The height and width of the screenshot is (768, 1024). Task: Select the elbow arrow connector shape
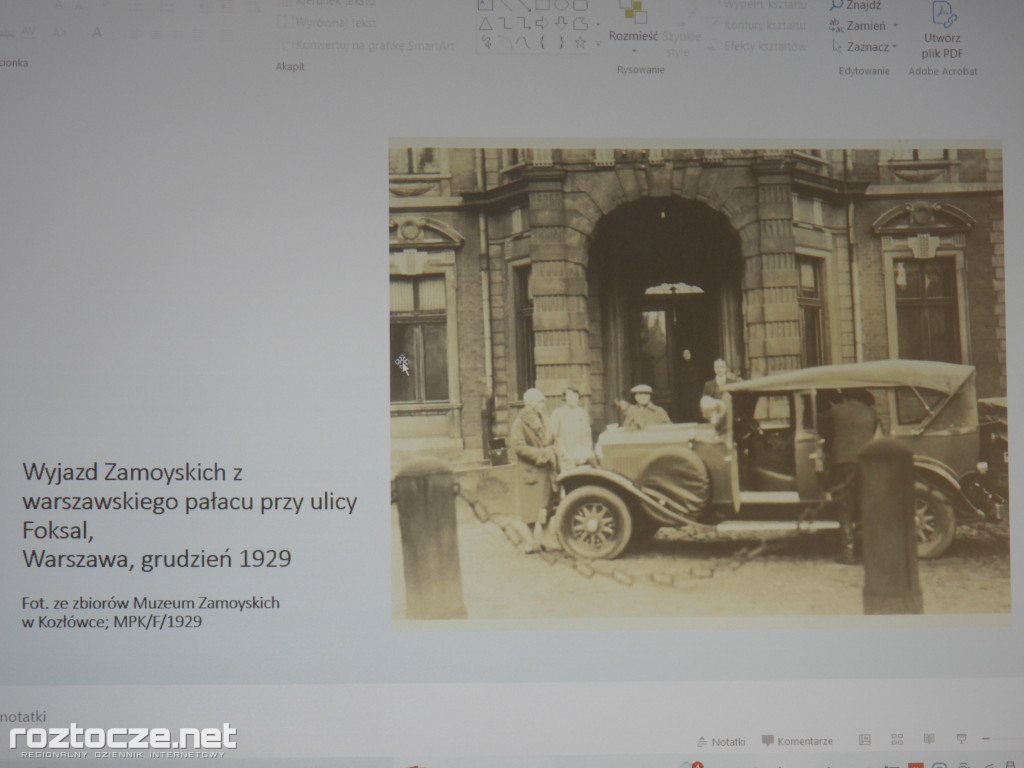coord(523,24)
